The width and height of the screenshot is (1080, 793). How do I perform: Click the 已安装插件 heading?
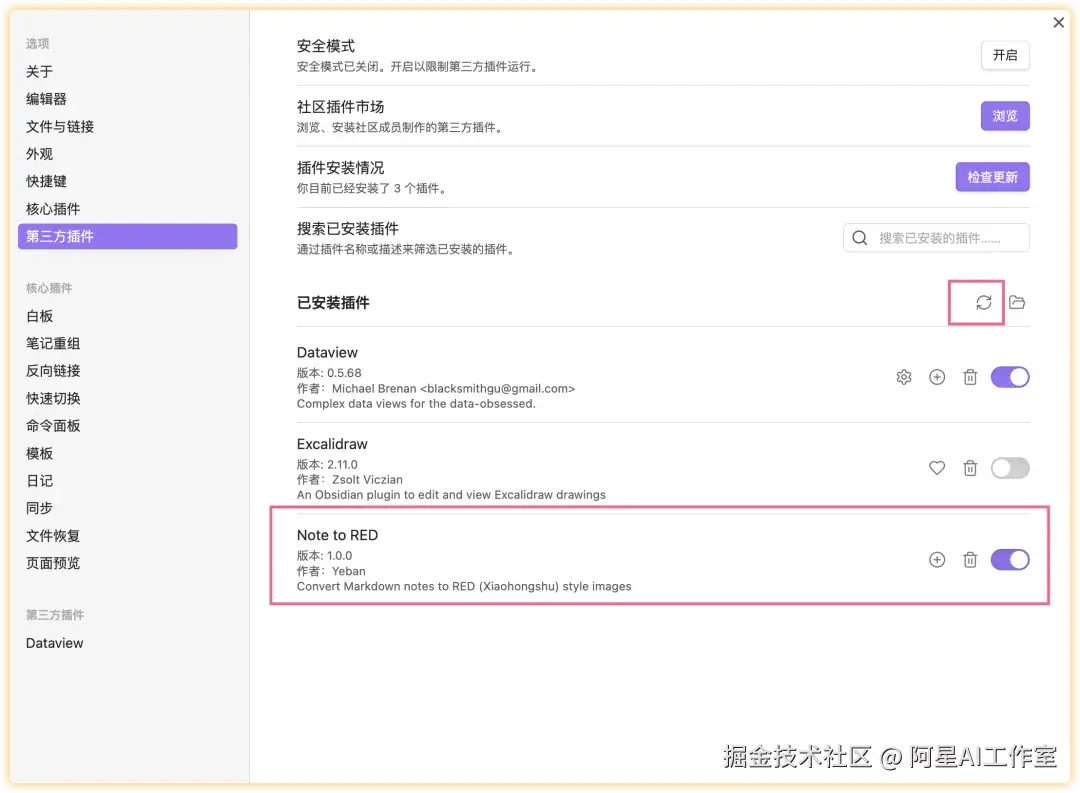coord(333,303)
